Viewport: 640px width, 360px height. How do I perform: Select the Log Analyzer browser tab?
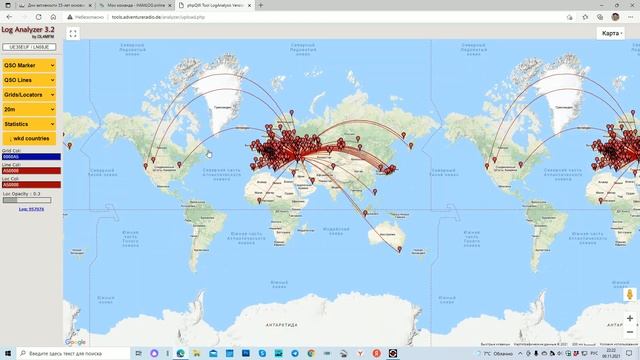point(214,5)
